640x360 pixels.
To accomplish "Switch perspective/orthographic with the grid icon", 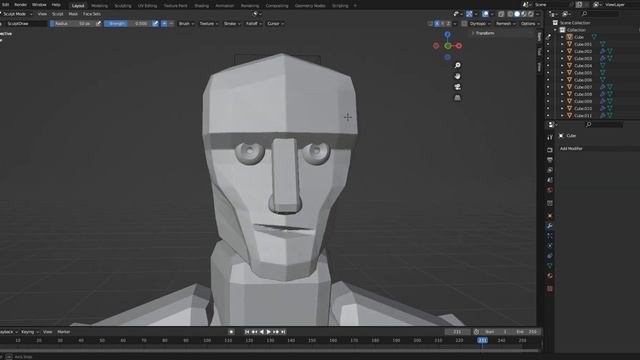I will point(458,98).
